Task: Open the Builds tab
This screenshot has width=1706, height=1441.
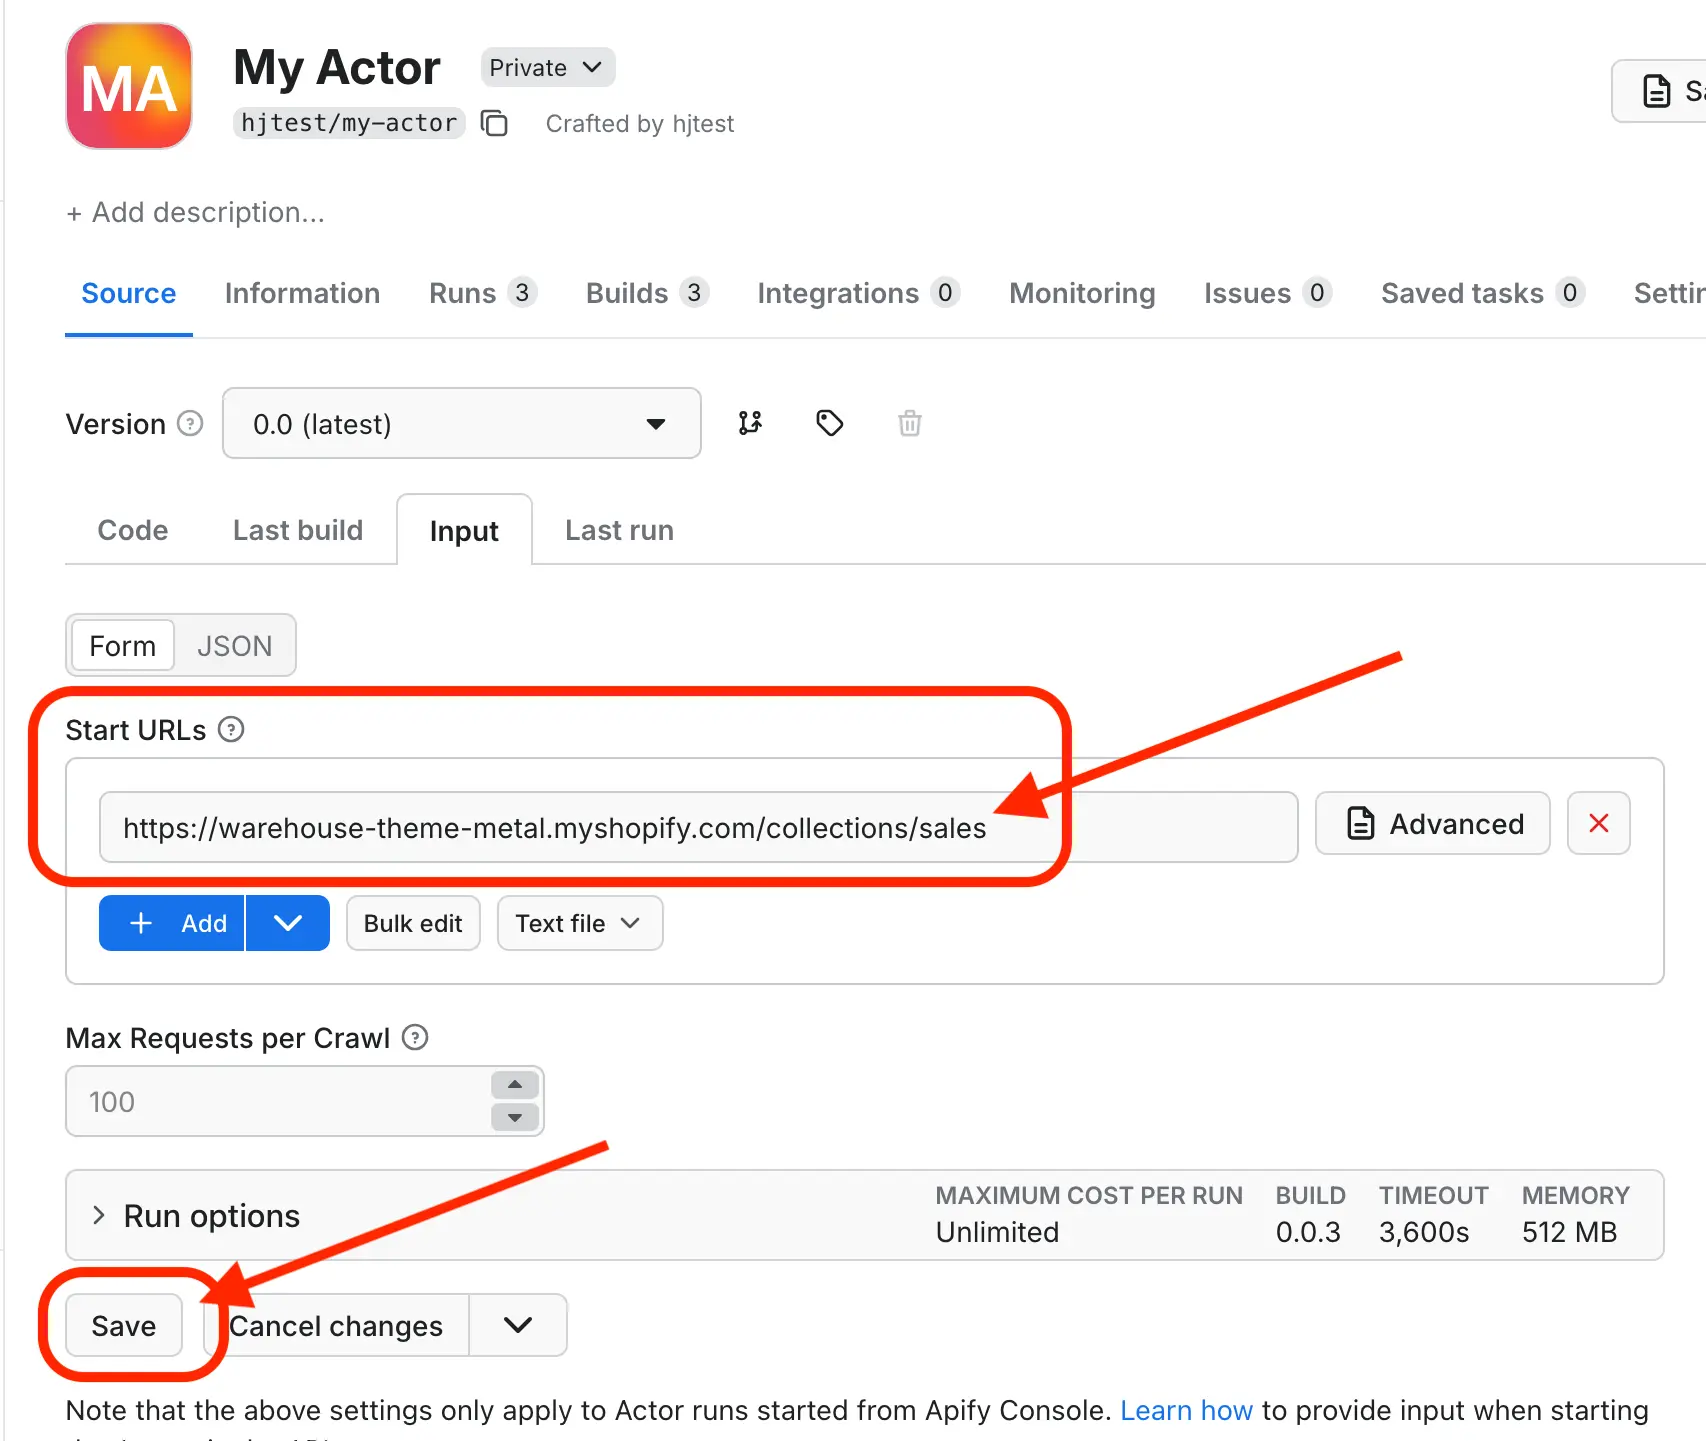Action: coord(647,293)
